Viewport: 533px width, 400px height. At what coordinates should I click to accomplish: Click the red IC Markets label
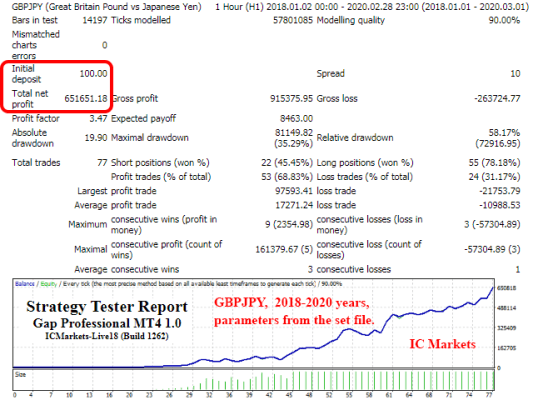(x=442, y=344)
